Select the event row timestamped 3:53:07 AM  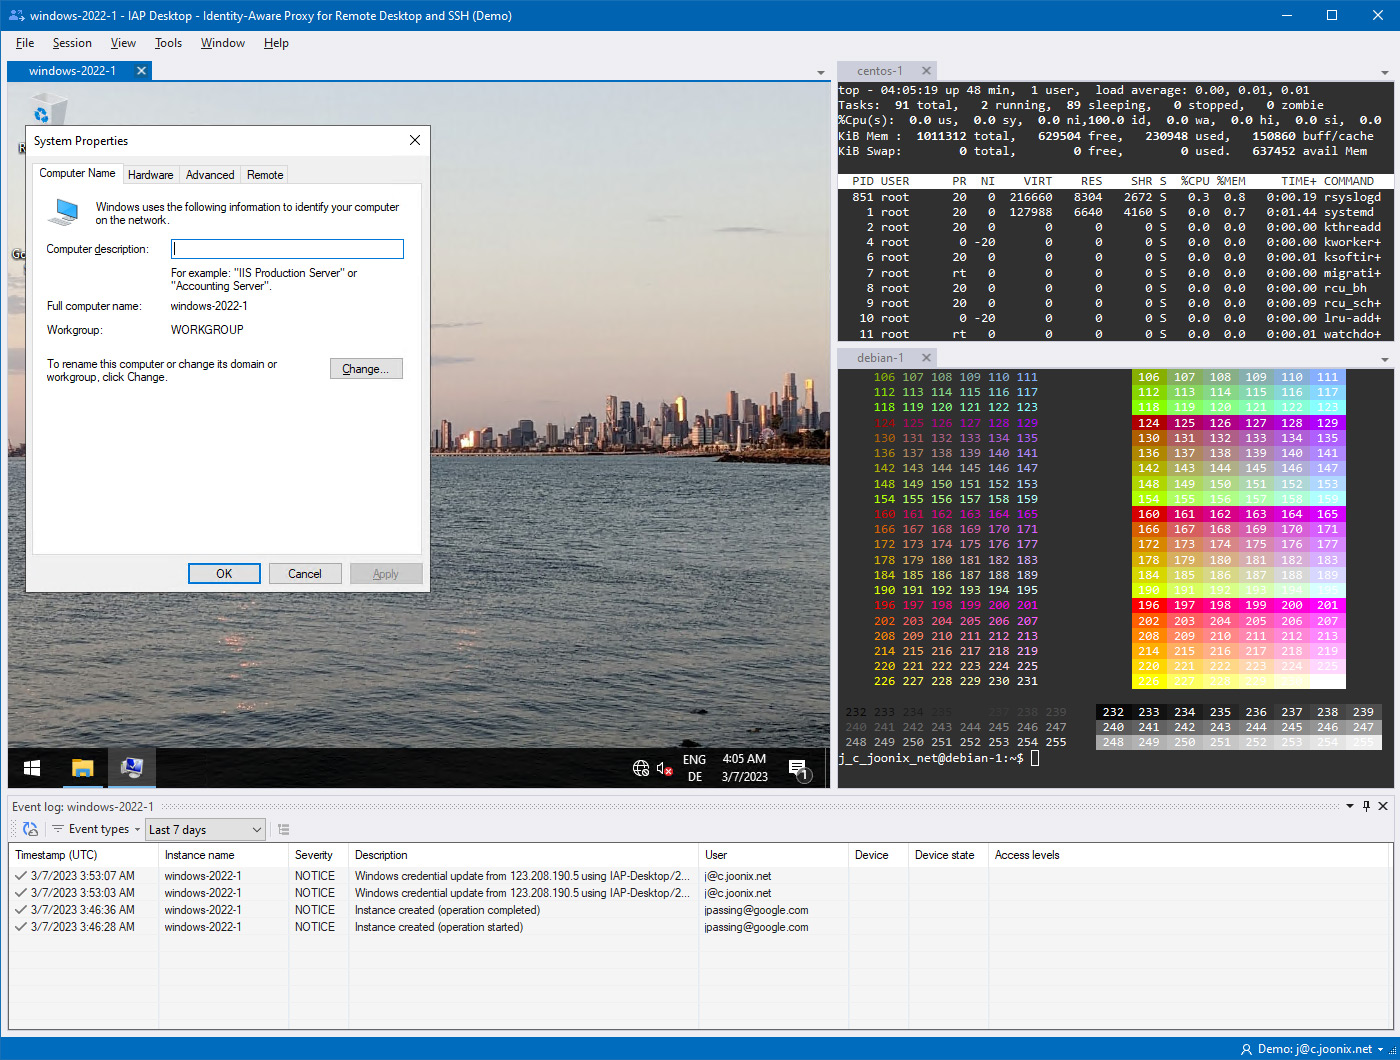700,876
